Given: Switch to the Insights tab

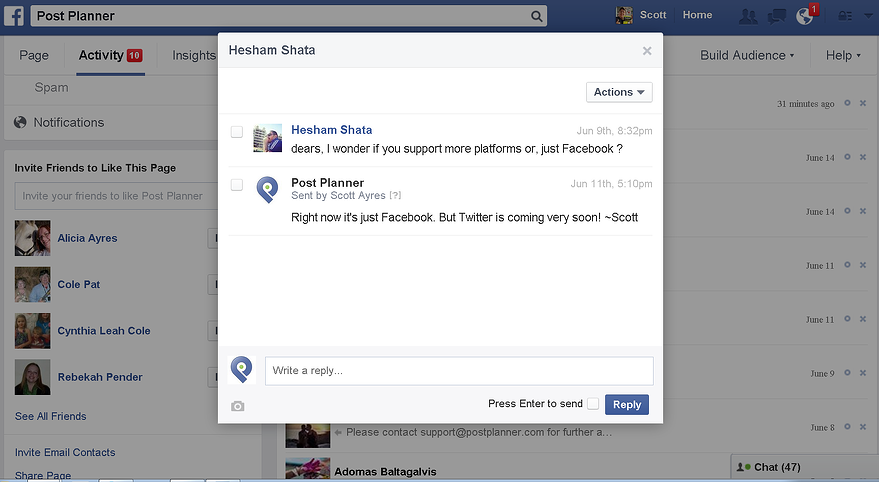Looking at the screenshot, I should [194, 55].
